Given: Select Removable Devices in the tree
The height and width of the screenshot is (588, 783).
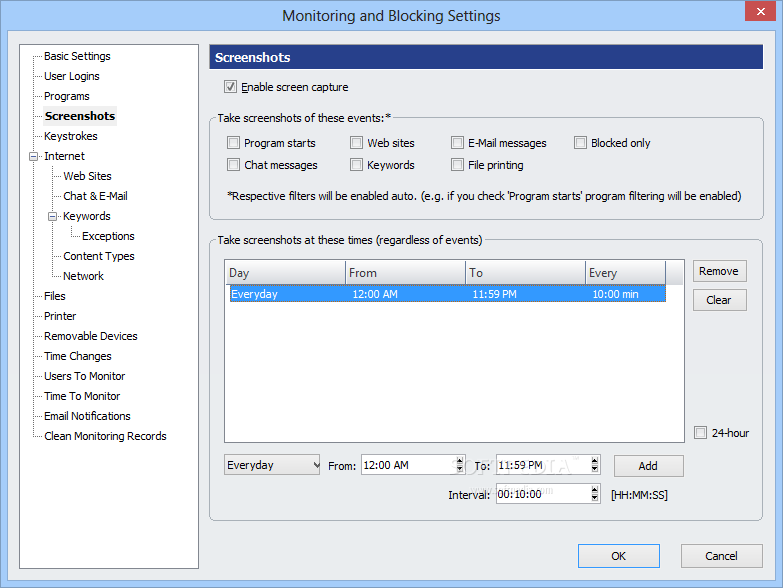Looking at the screenshot, I should coord(90,336).
